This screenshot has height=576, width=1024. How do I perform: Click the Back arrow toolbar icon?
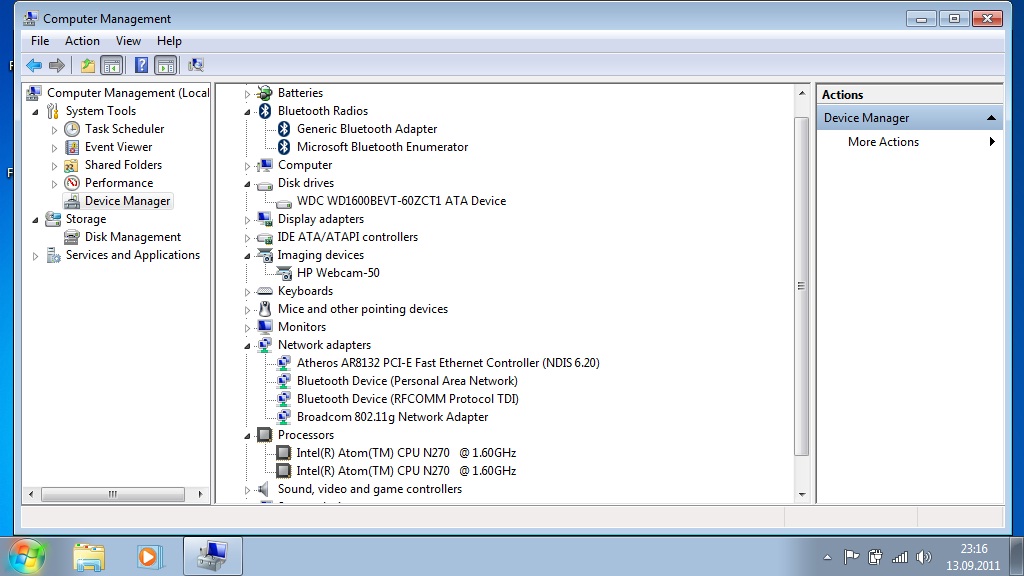click(x=34, y=65)
